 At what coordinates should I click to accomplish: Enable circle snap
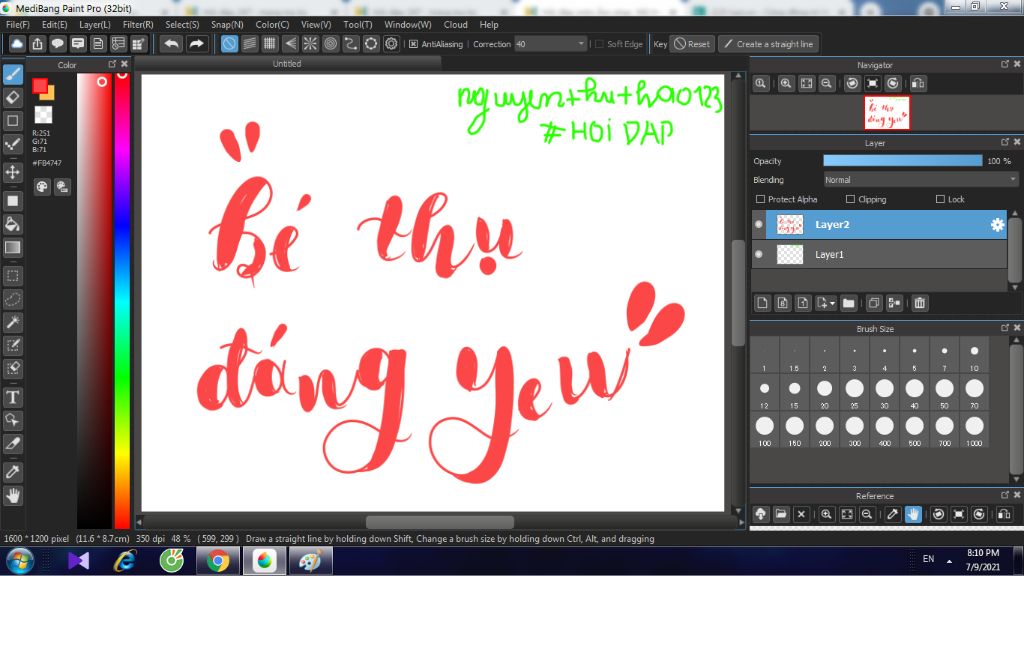330,44
